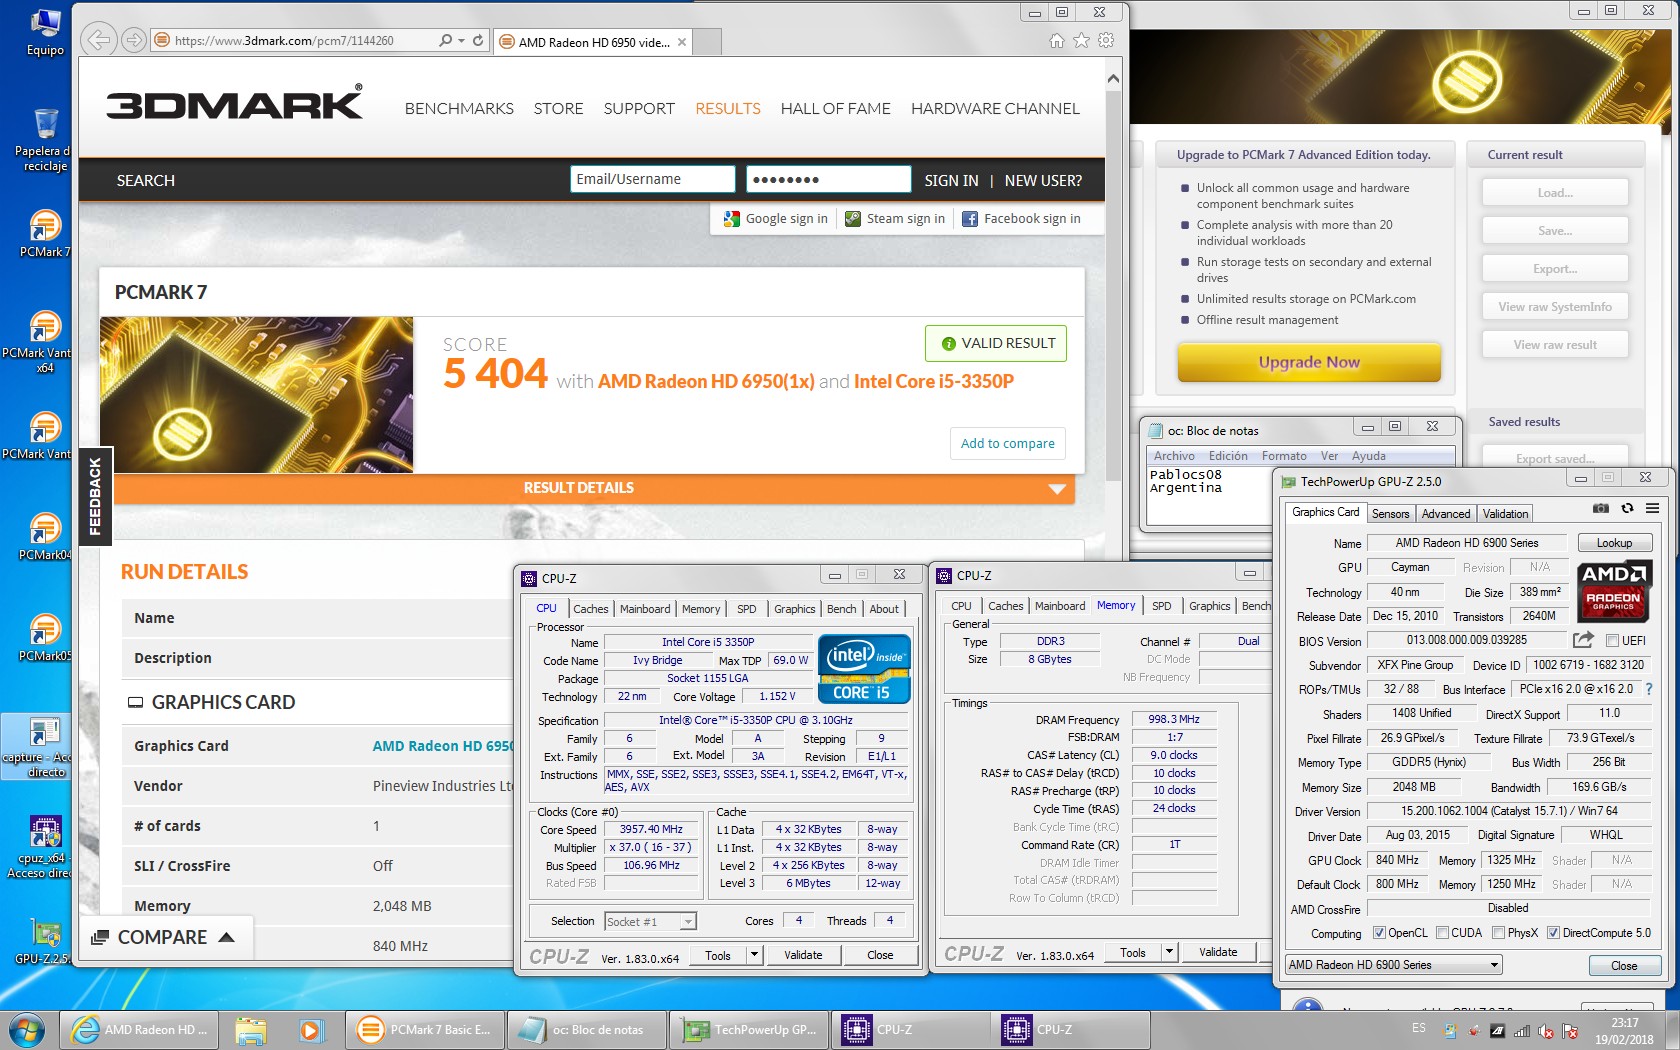Open the browser home icon
This screenshot has width=1680, height=1050.
[x=1057, y=41]
